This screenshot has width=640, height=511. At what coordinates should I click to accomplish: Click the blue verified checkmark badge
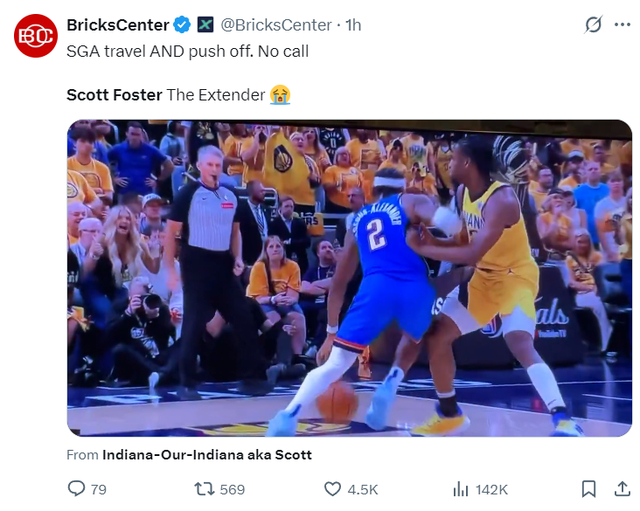[x=182, y=24]
